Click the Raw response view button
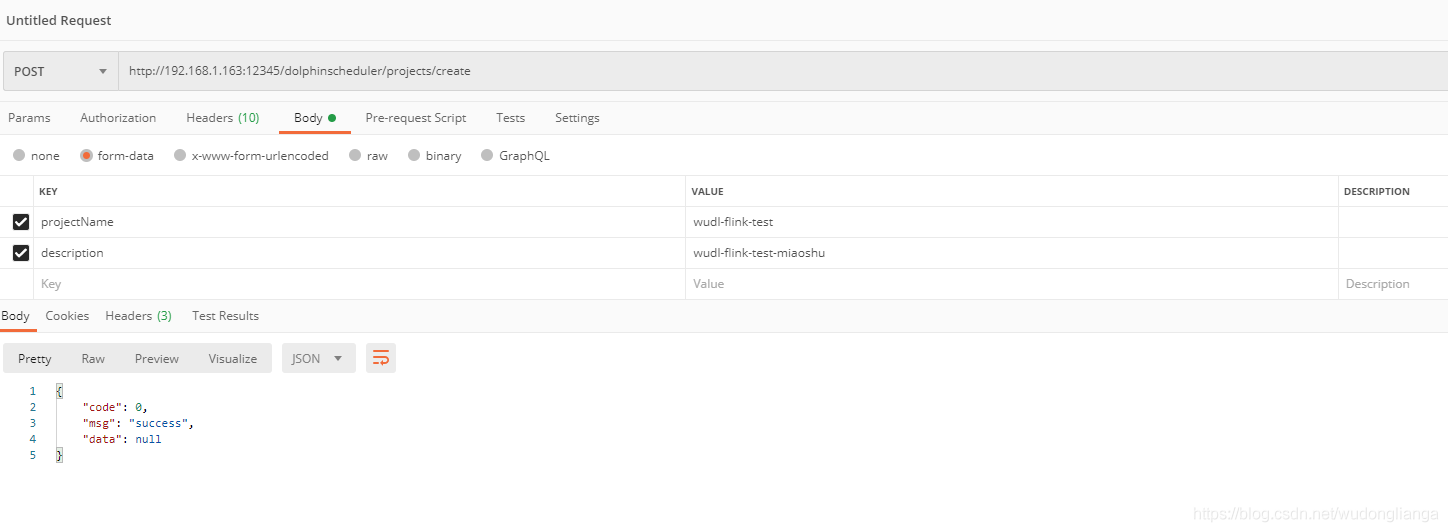1448x532 pixels. [x=93, y=358]
